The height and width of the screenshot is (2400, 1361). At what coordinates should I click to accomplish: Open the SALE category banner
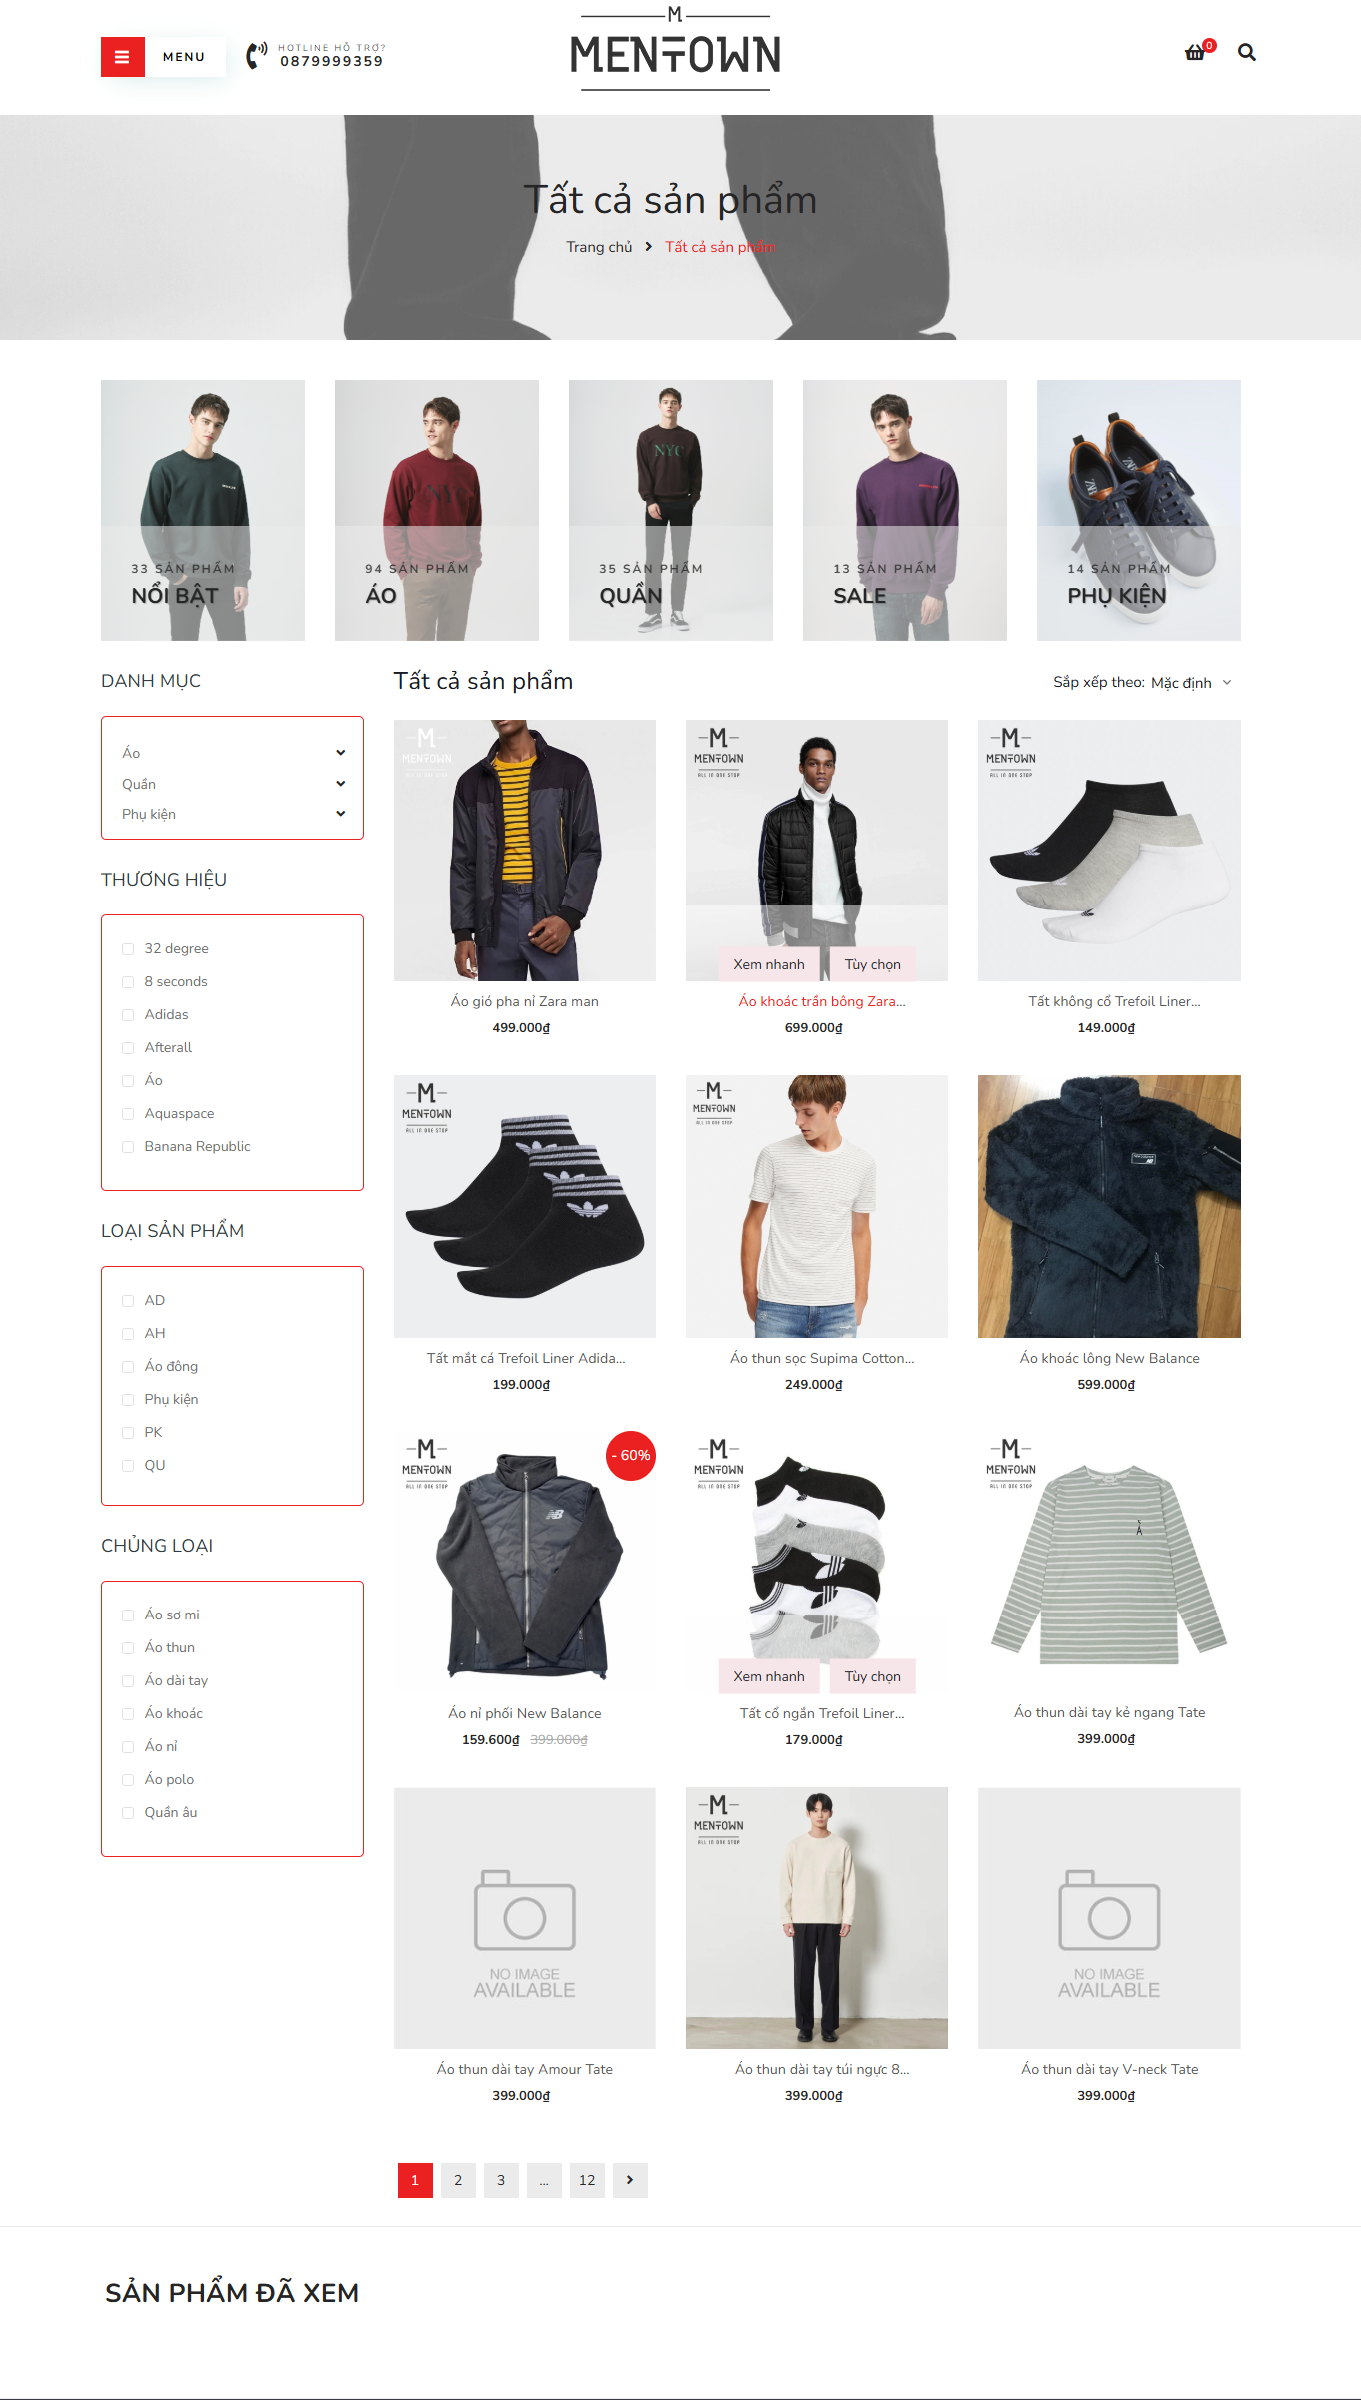pos(905,510)
